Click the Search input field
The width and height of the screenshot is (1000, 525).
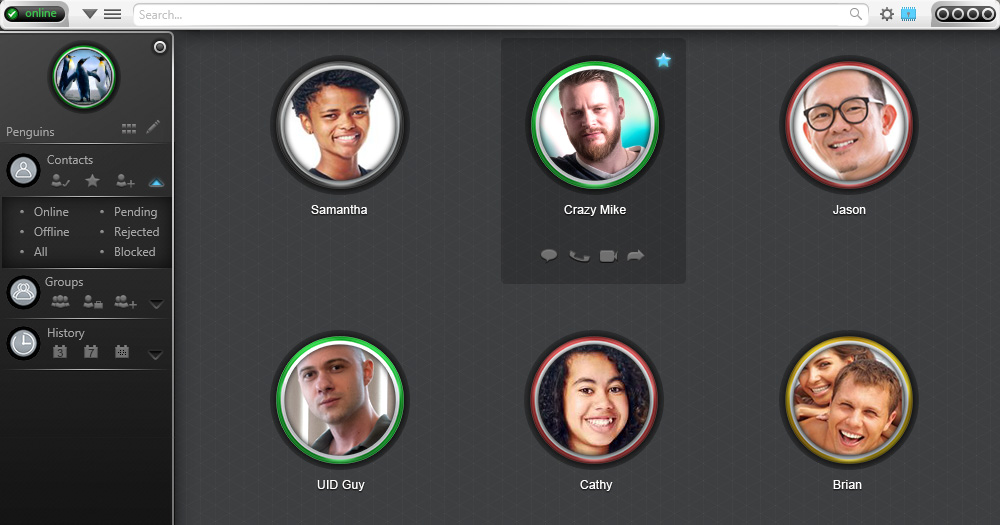500,15
